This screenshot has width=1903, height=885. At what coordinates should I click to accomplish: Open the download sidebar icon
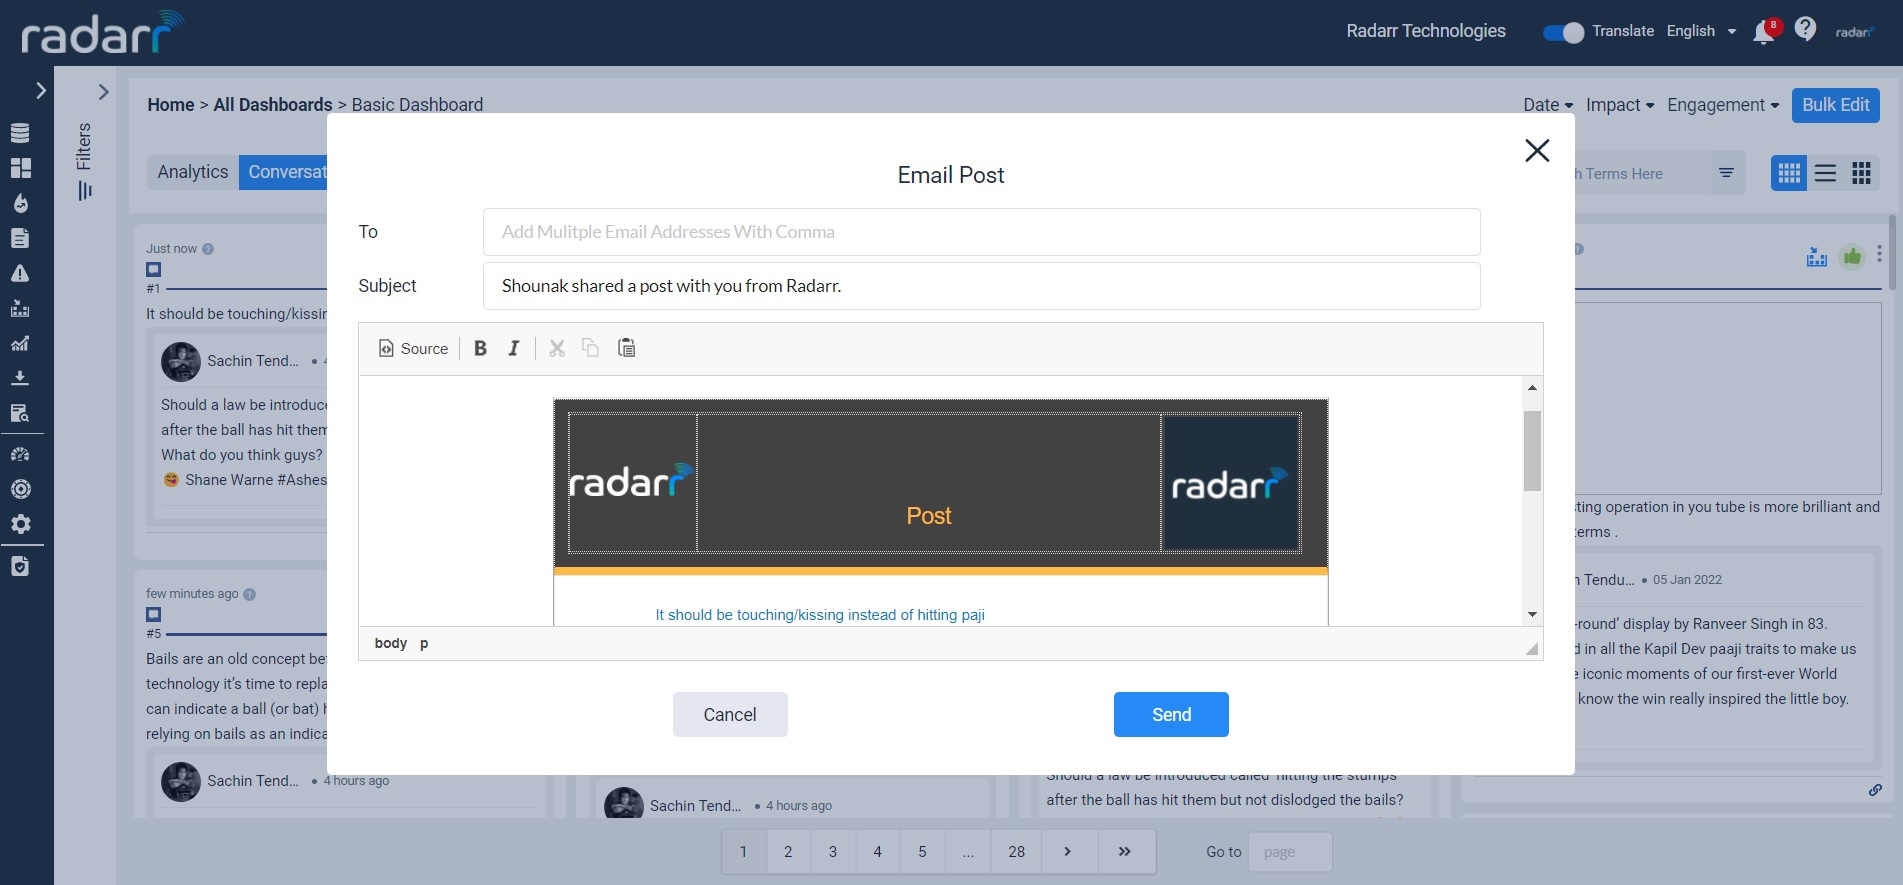coord(20,378)
